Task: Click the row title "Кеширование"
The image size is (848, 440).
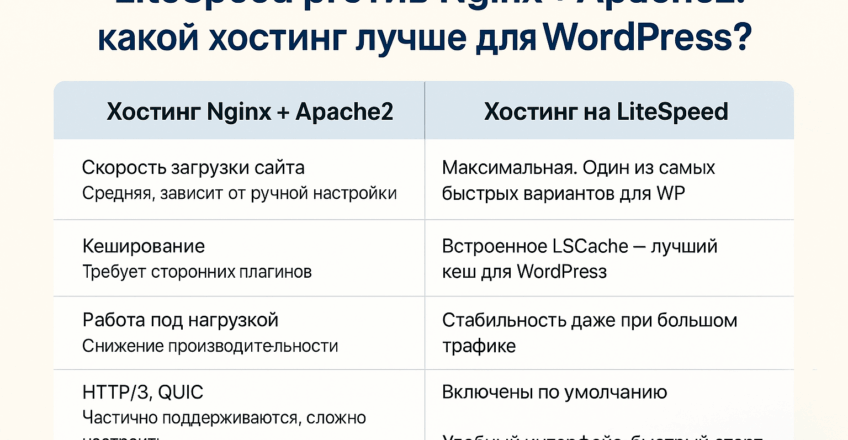Action: 143,246
